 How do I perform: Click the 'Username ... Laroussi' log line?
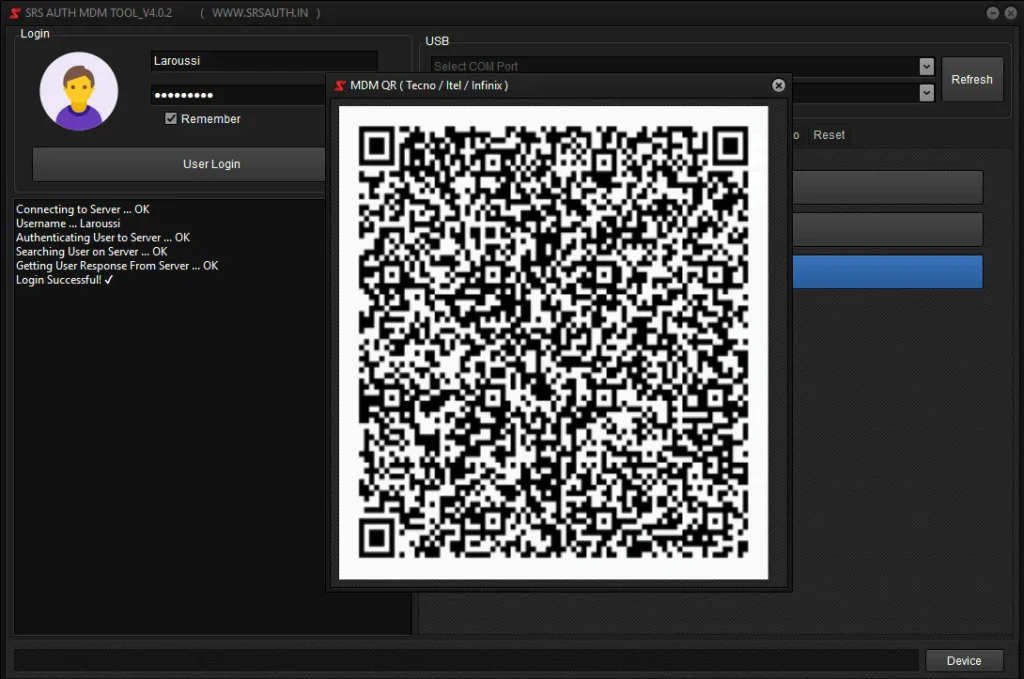coord(68,223)
